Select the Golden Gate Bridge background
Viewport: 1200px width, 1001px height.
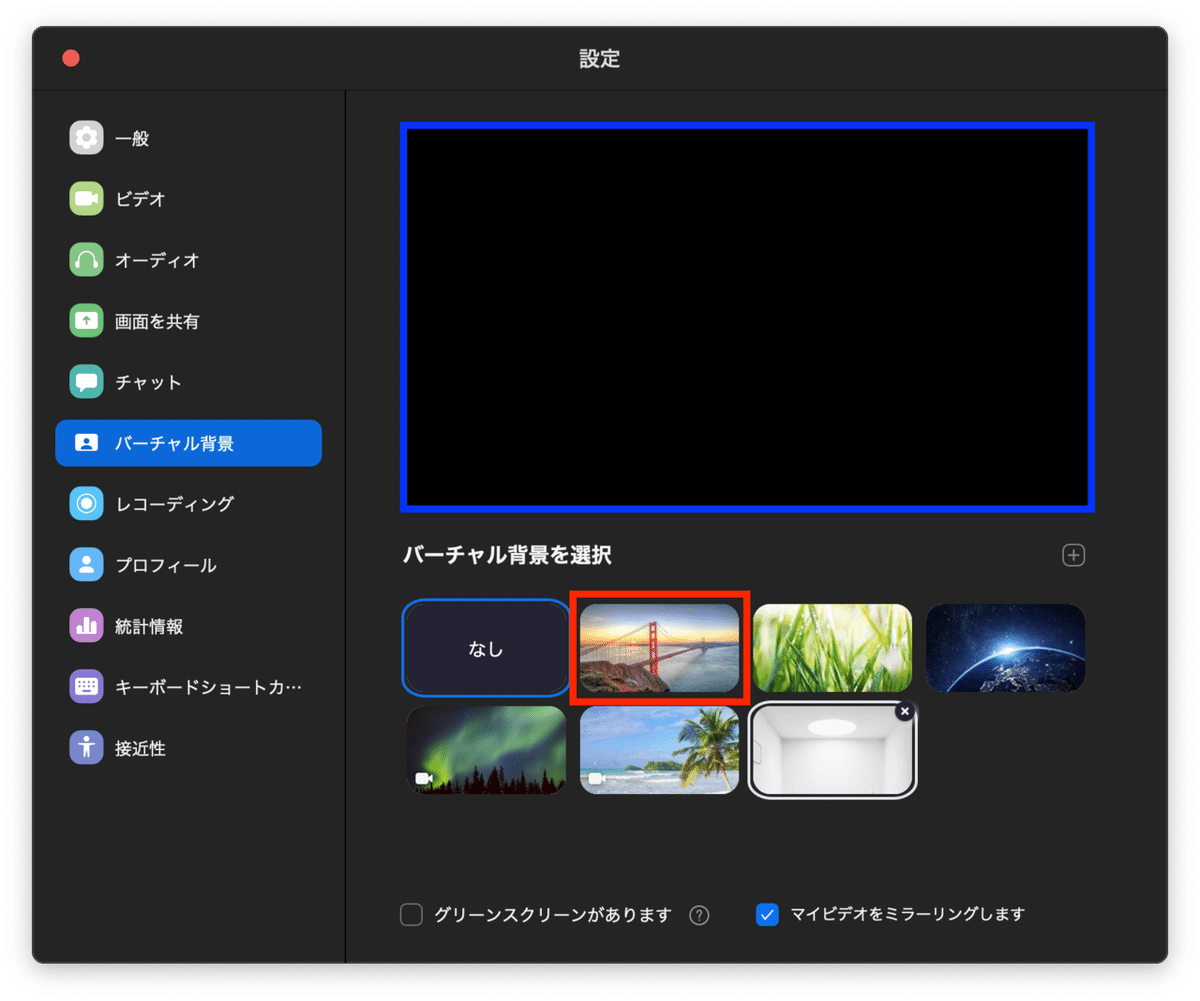659,647
